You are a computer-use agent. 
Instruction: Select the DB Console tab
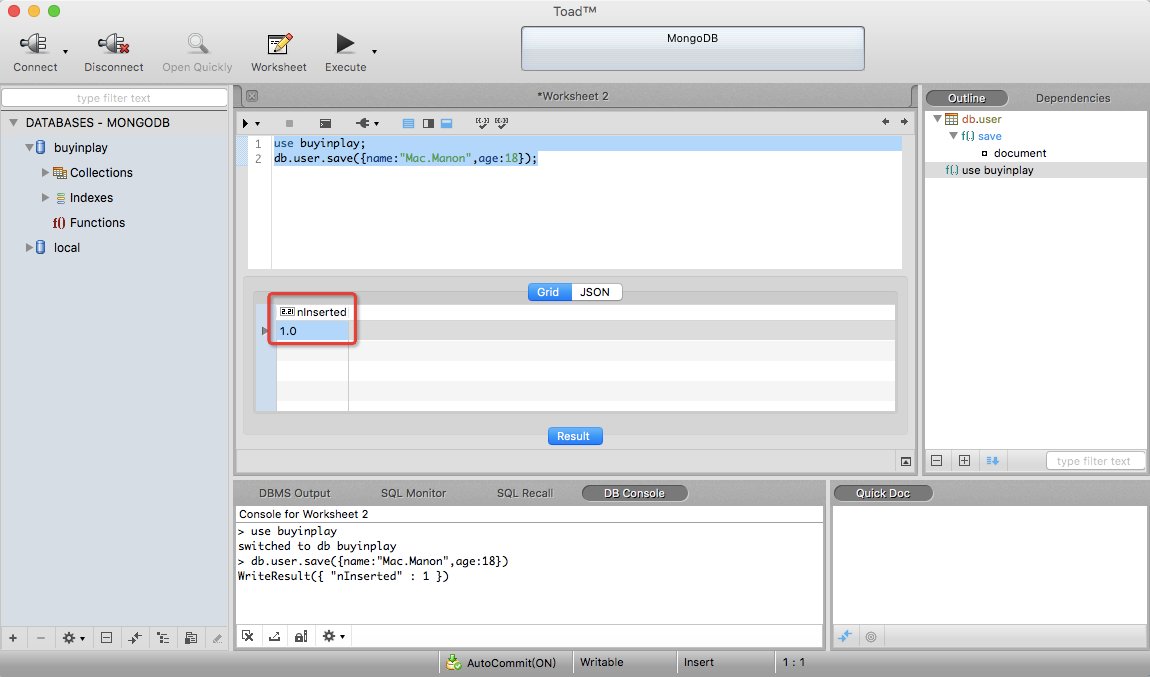click(634, 494)
